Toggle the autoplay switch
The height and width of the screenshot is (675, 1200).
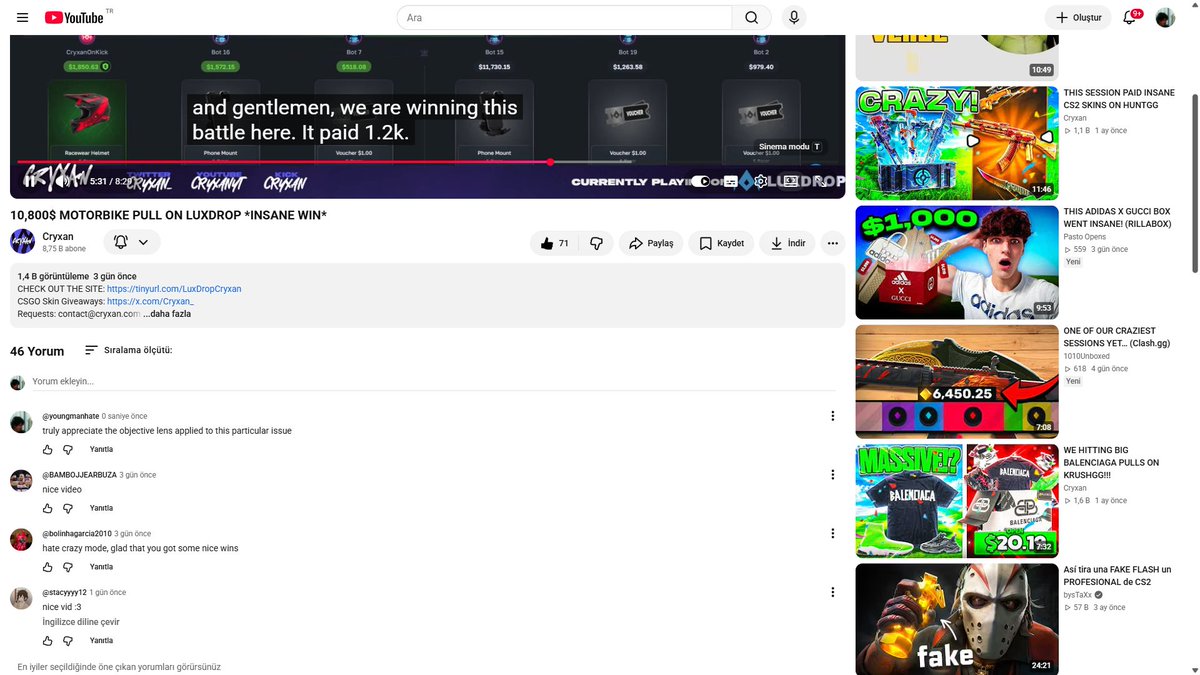click(702, 181)
